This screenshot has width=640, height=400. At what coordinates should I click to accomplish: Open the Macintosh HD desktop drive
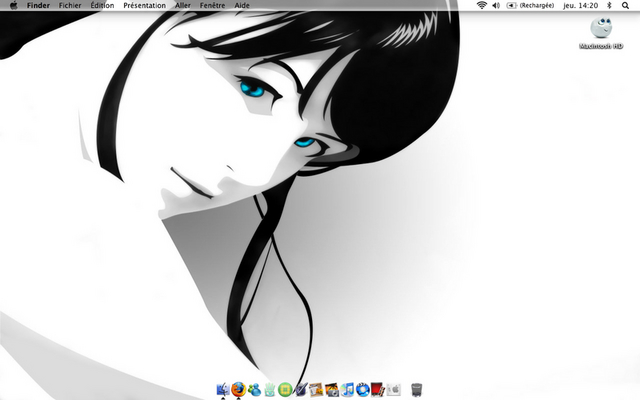click(x=600, y=32)
